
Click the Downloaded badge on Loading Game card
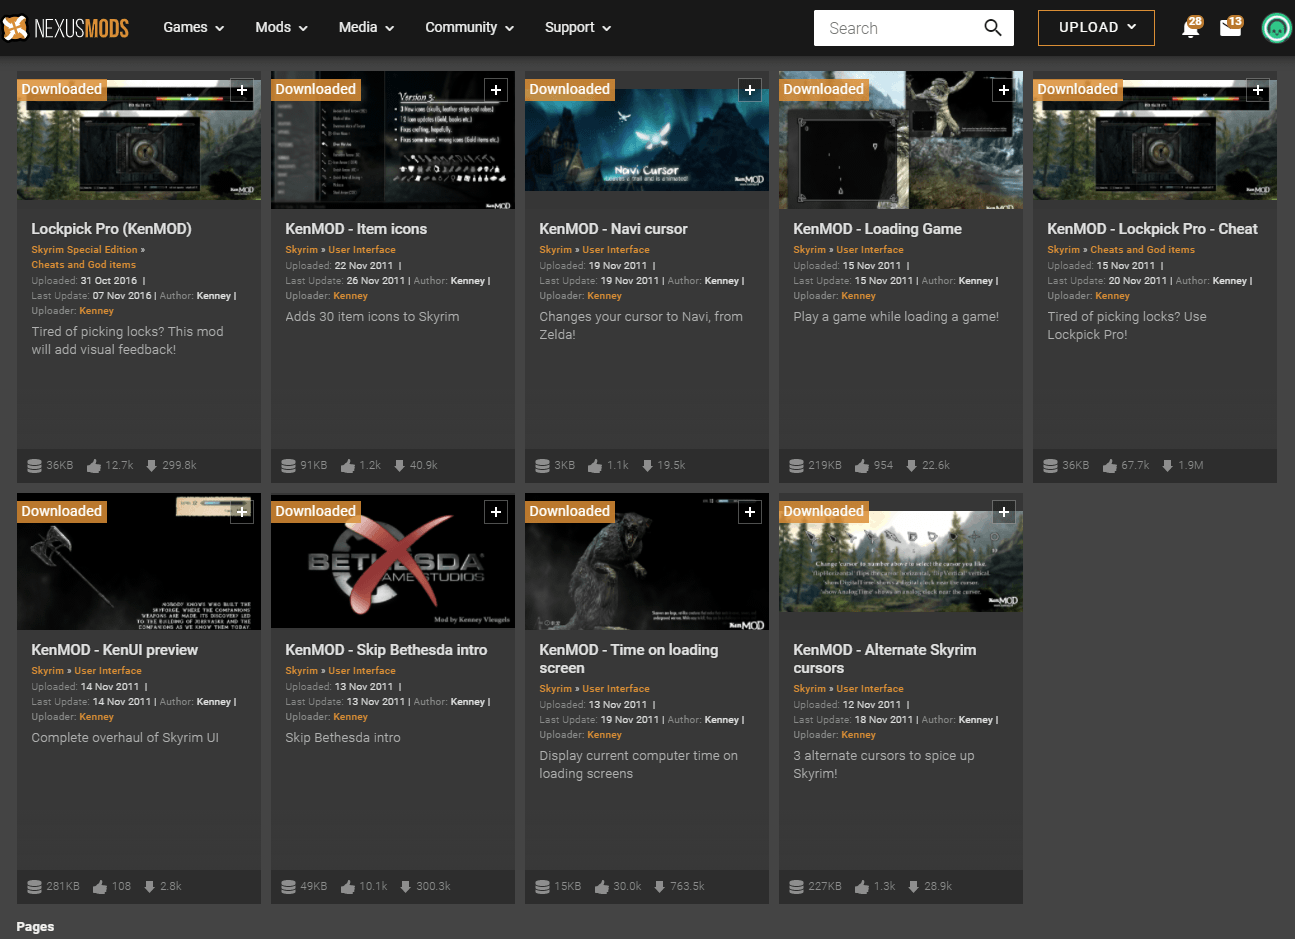point(823,89)
